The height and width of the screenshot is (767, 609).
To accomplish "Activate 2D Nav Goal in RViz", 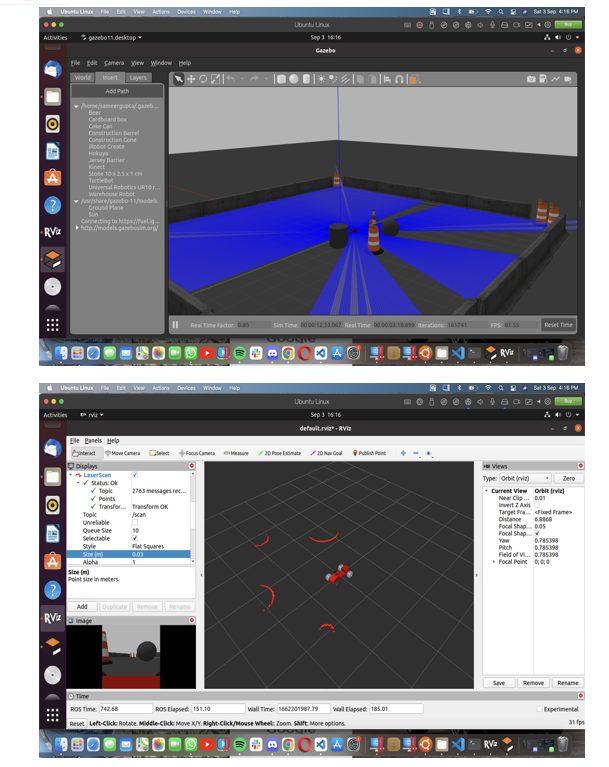I will [x=327, y=453].
